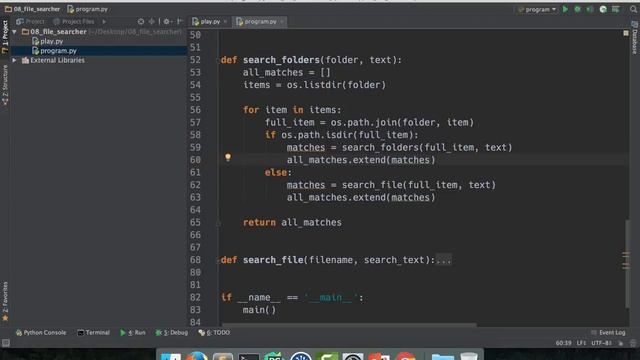
Task: Open Firefox from the dock
Action: 197,356
